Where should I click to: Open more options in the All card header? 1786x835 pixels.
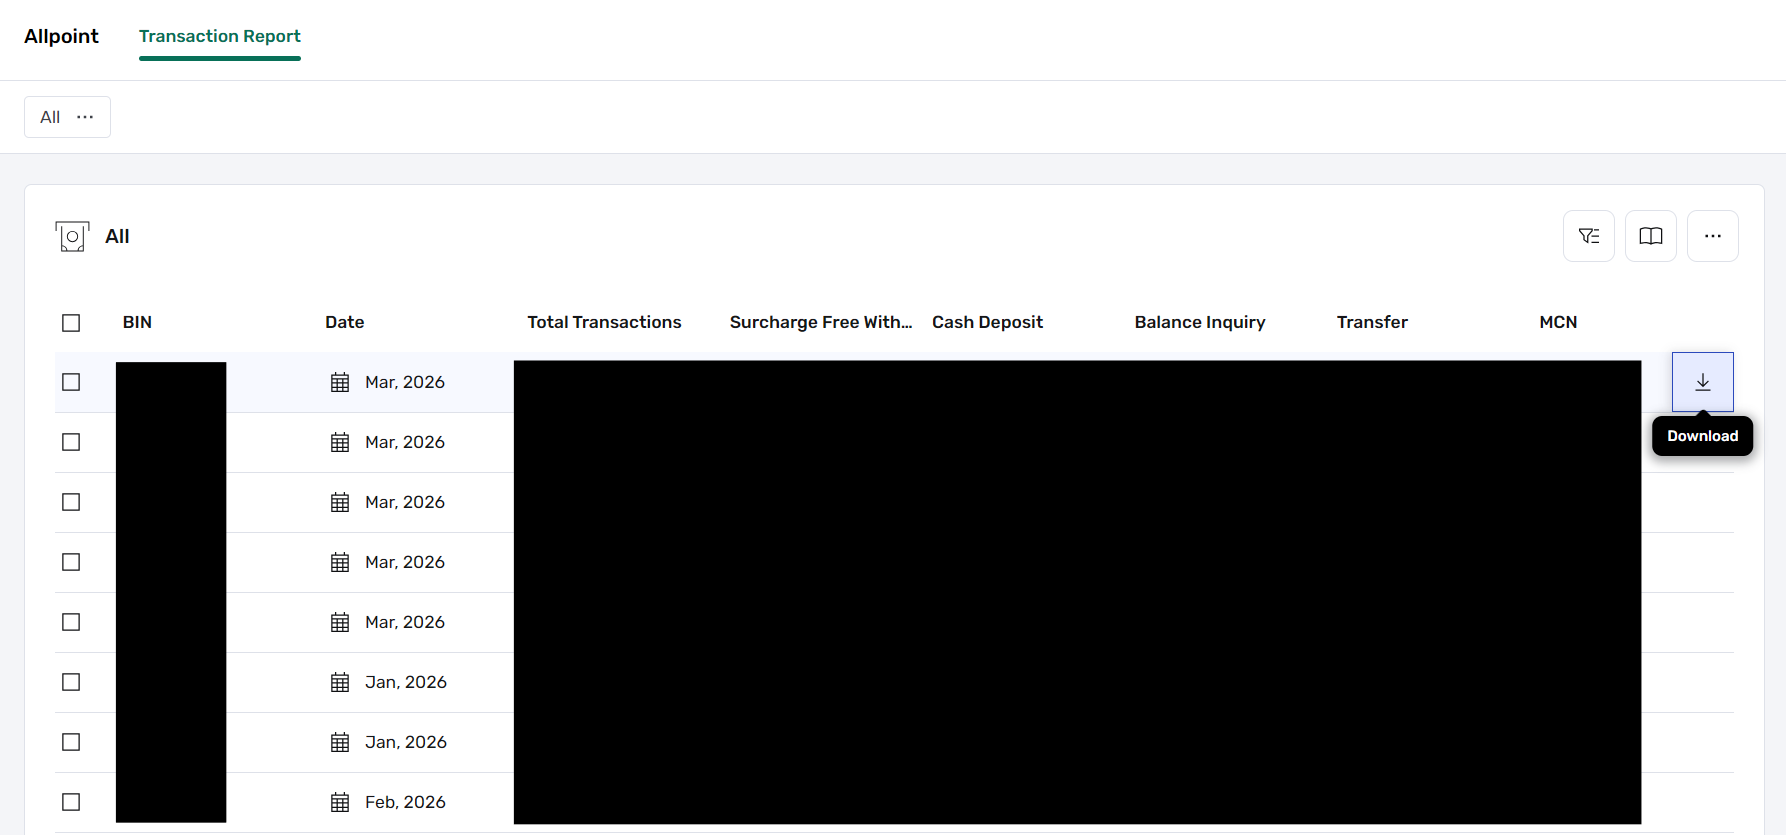pos(1713,236)
